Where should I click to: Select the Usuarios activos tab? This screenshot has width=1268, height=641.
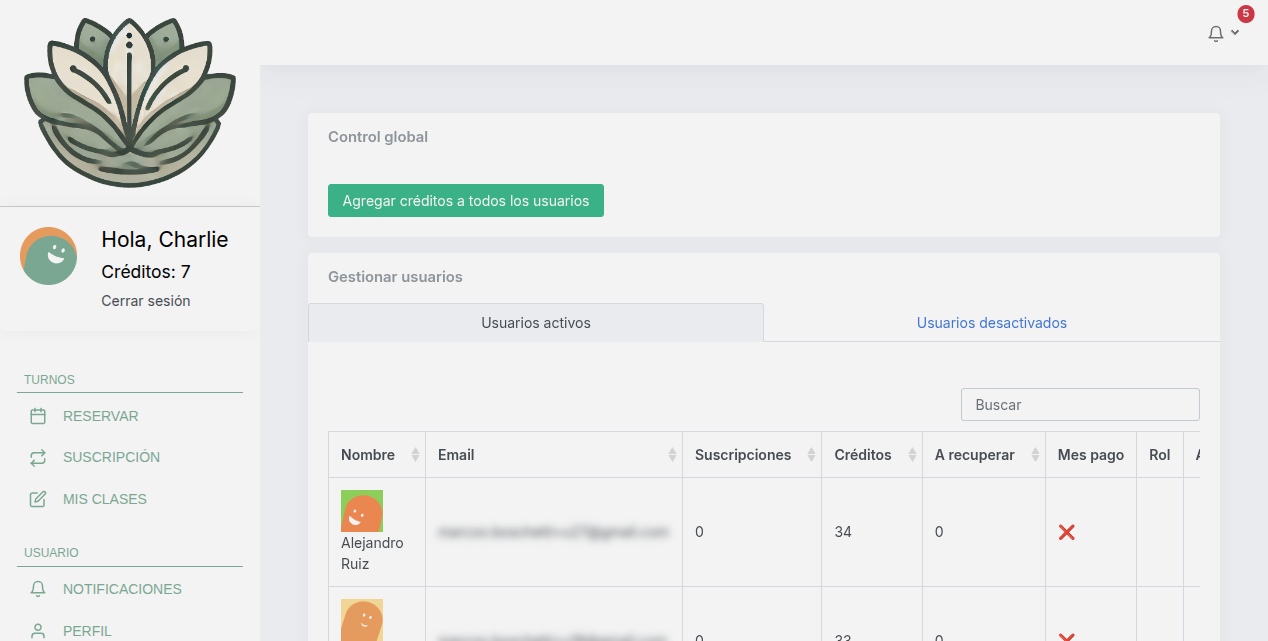coord(535,323)
